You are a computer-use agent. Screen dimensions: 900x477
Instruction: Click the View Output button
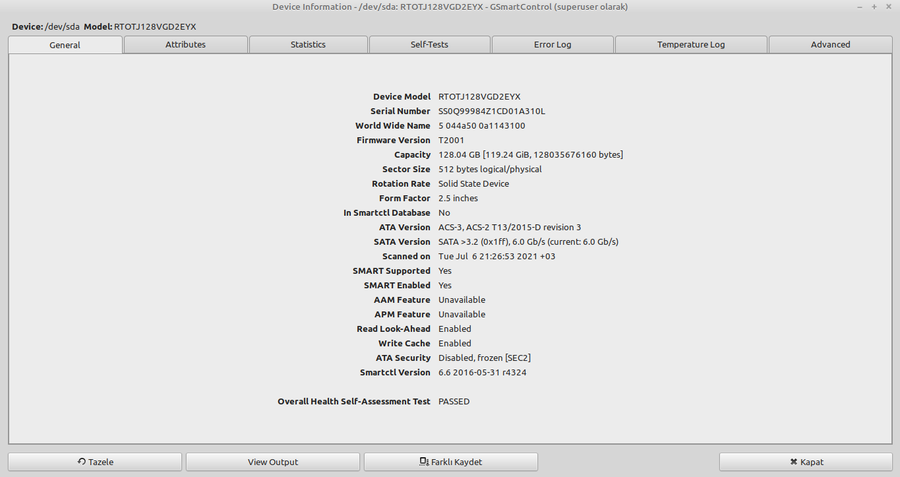point(273,462)
